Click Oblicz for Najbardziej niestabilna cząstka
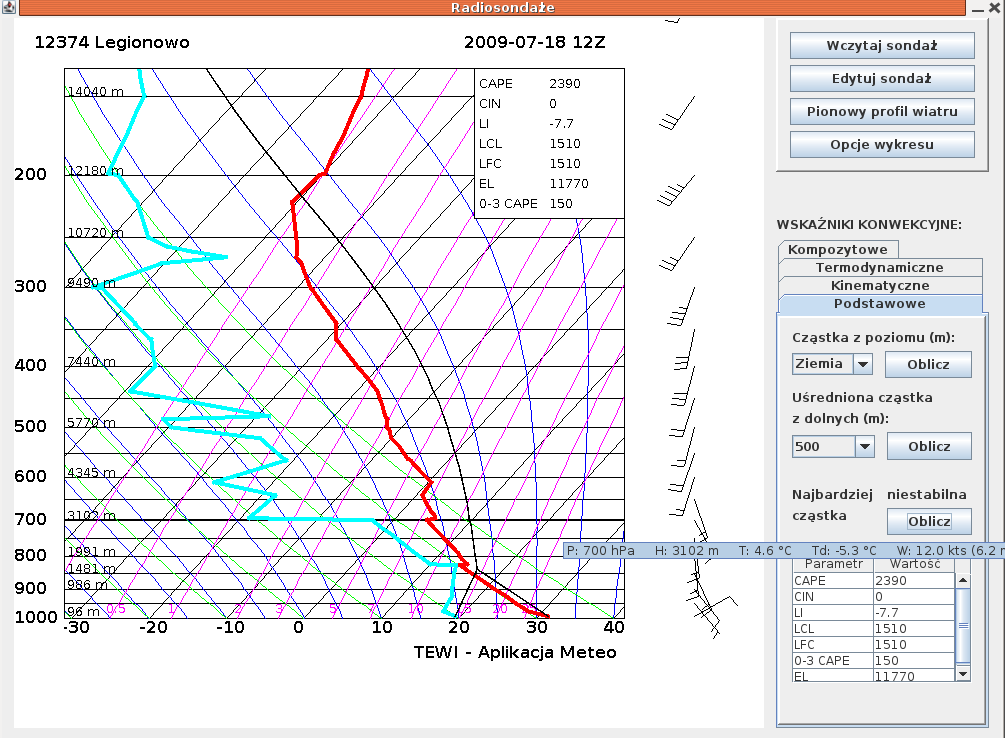This screenshot has height=738, width=1005. (929, 521)
